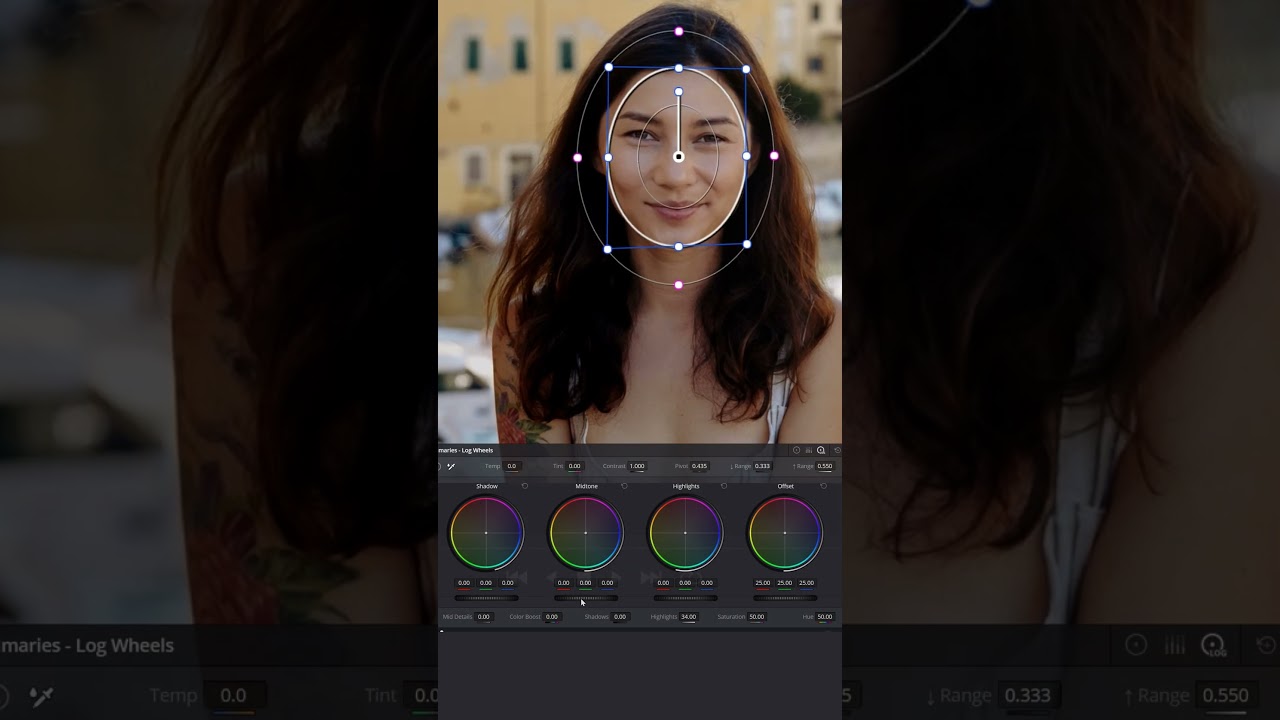Click the Offset blue channel value 25.00
1280x720 pixels.
click(806, 583)
